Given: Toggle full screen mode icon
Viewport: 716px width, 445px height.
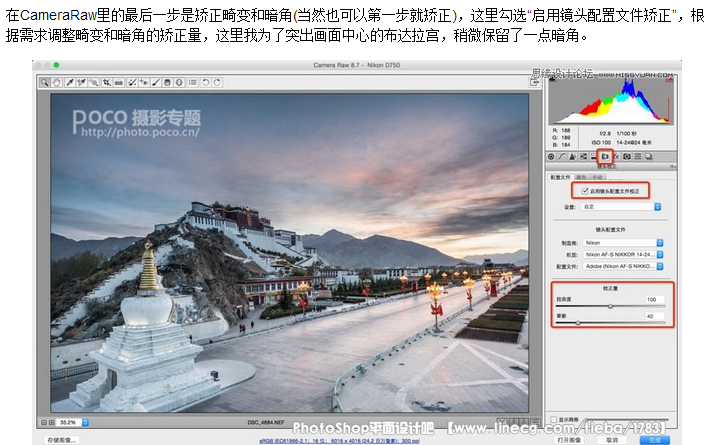Looking at the screenshot, I should click(x=534, y=83).
